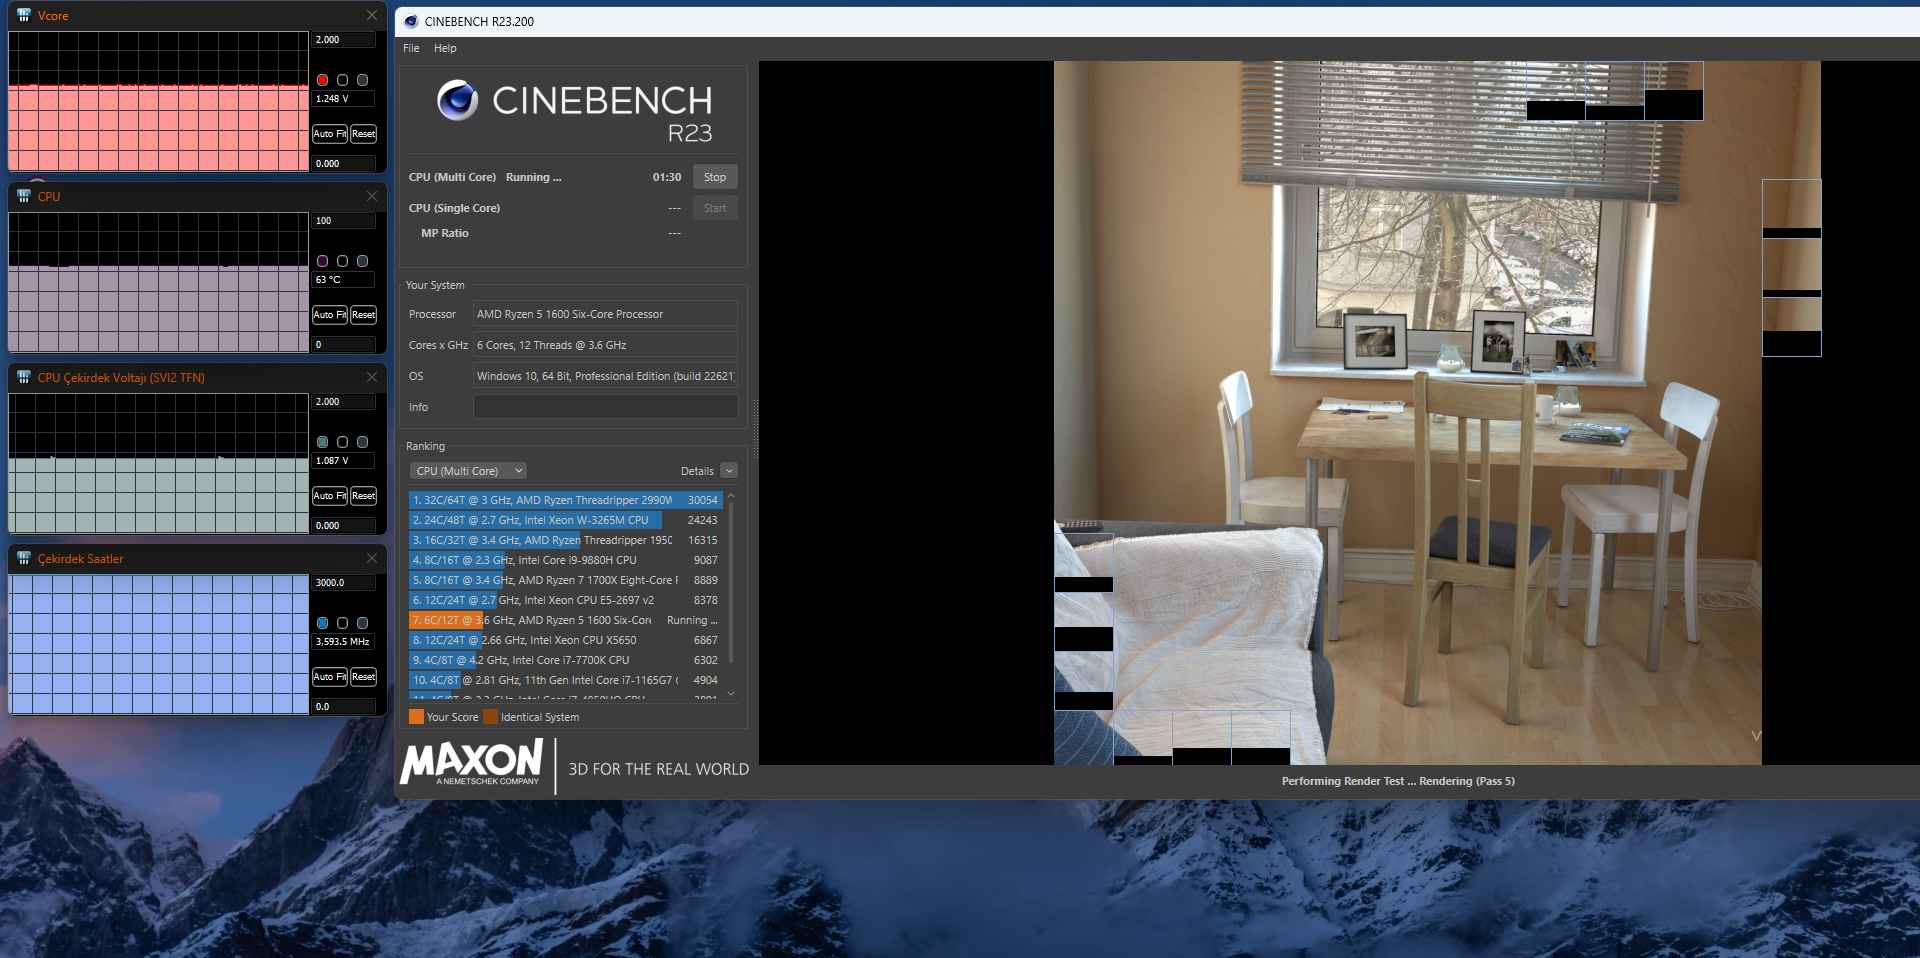The height and width of the screenshot is (958, 1920).
Task: Click Reset in CPU Çekirdek Voltajı window
Action: (364, 496)
